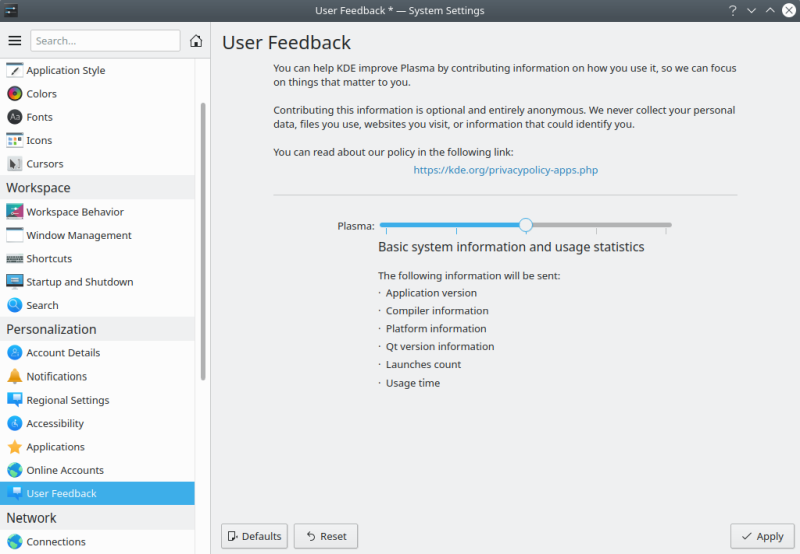Click the Plasma feedback slider handle
Screen dimensions: 800x554
tap(526, 225)
